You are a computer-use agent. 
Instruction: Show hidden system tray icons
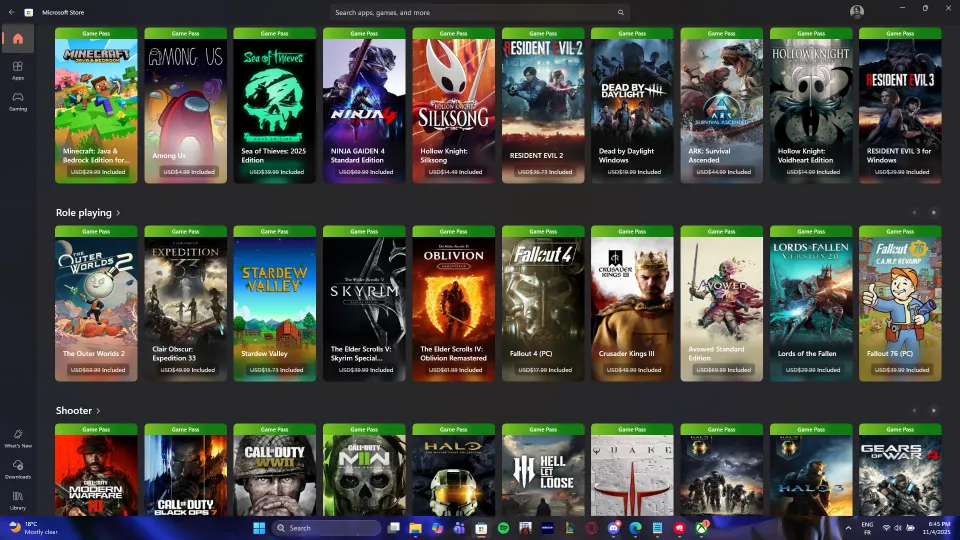[x=848, y=528]
